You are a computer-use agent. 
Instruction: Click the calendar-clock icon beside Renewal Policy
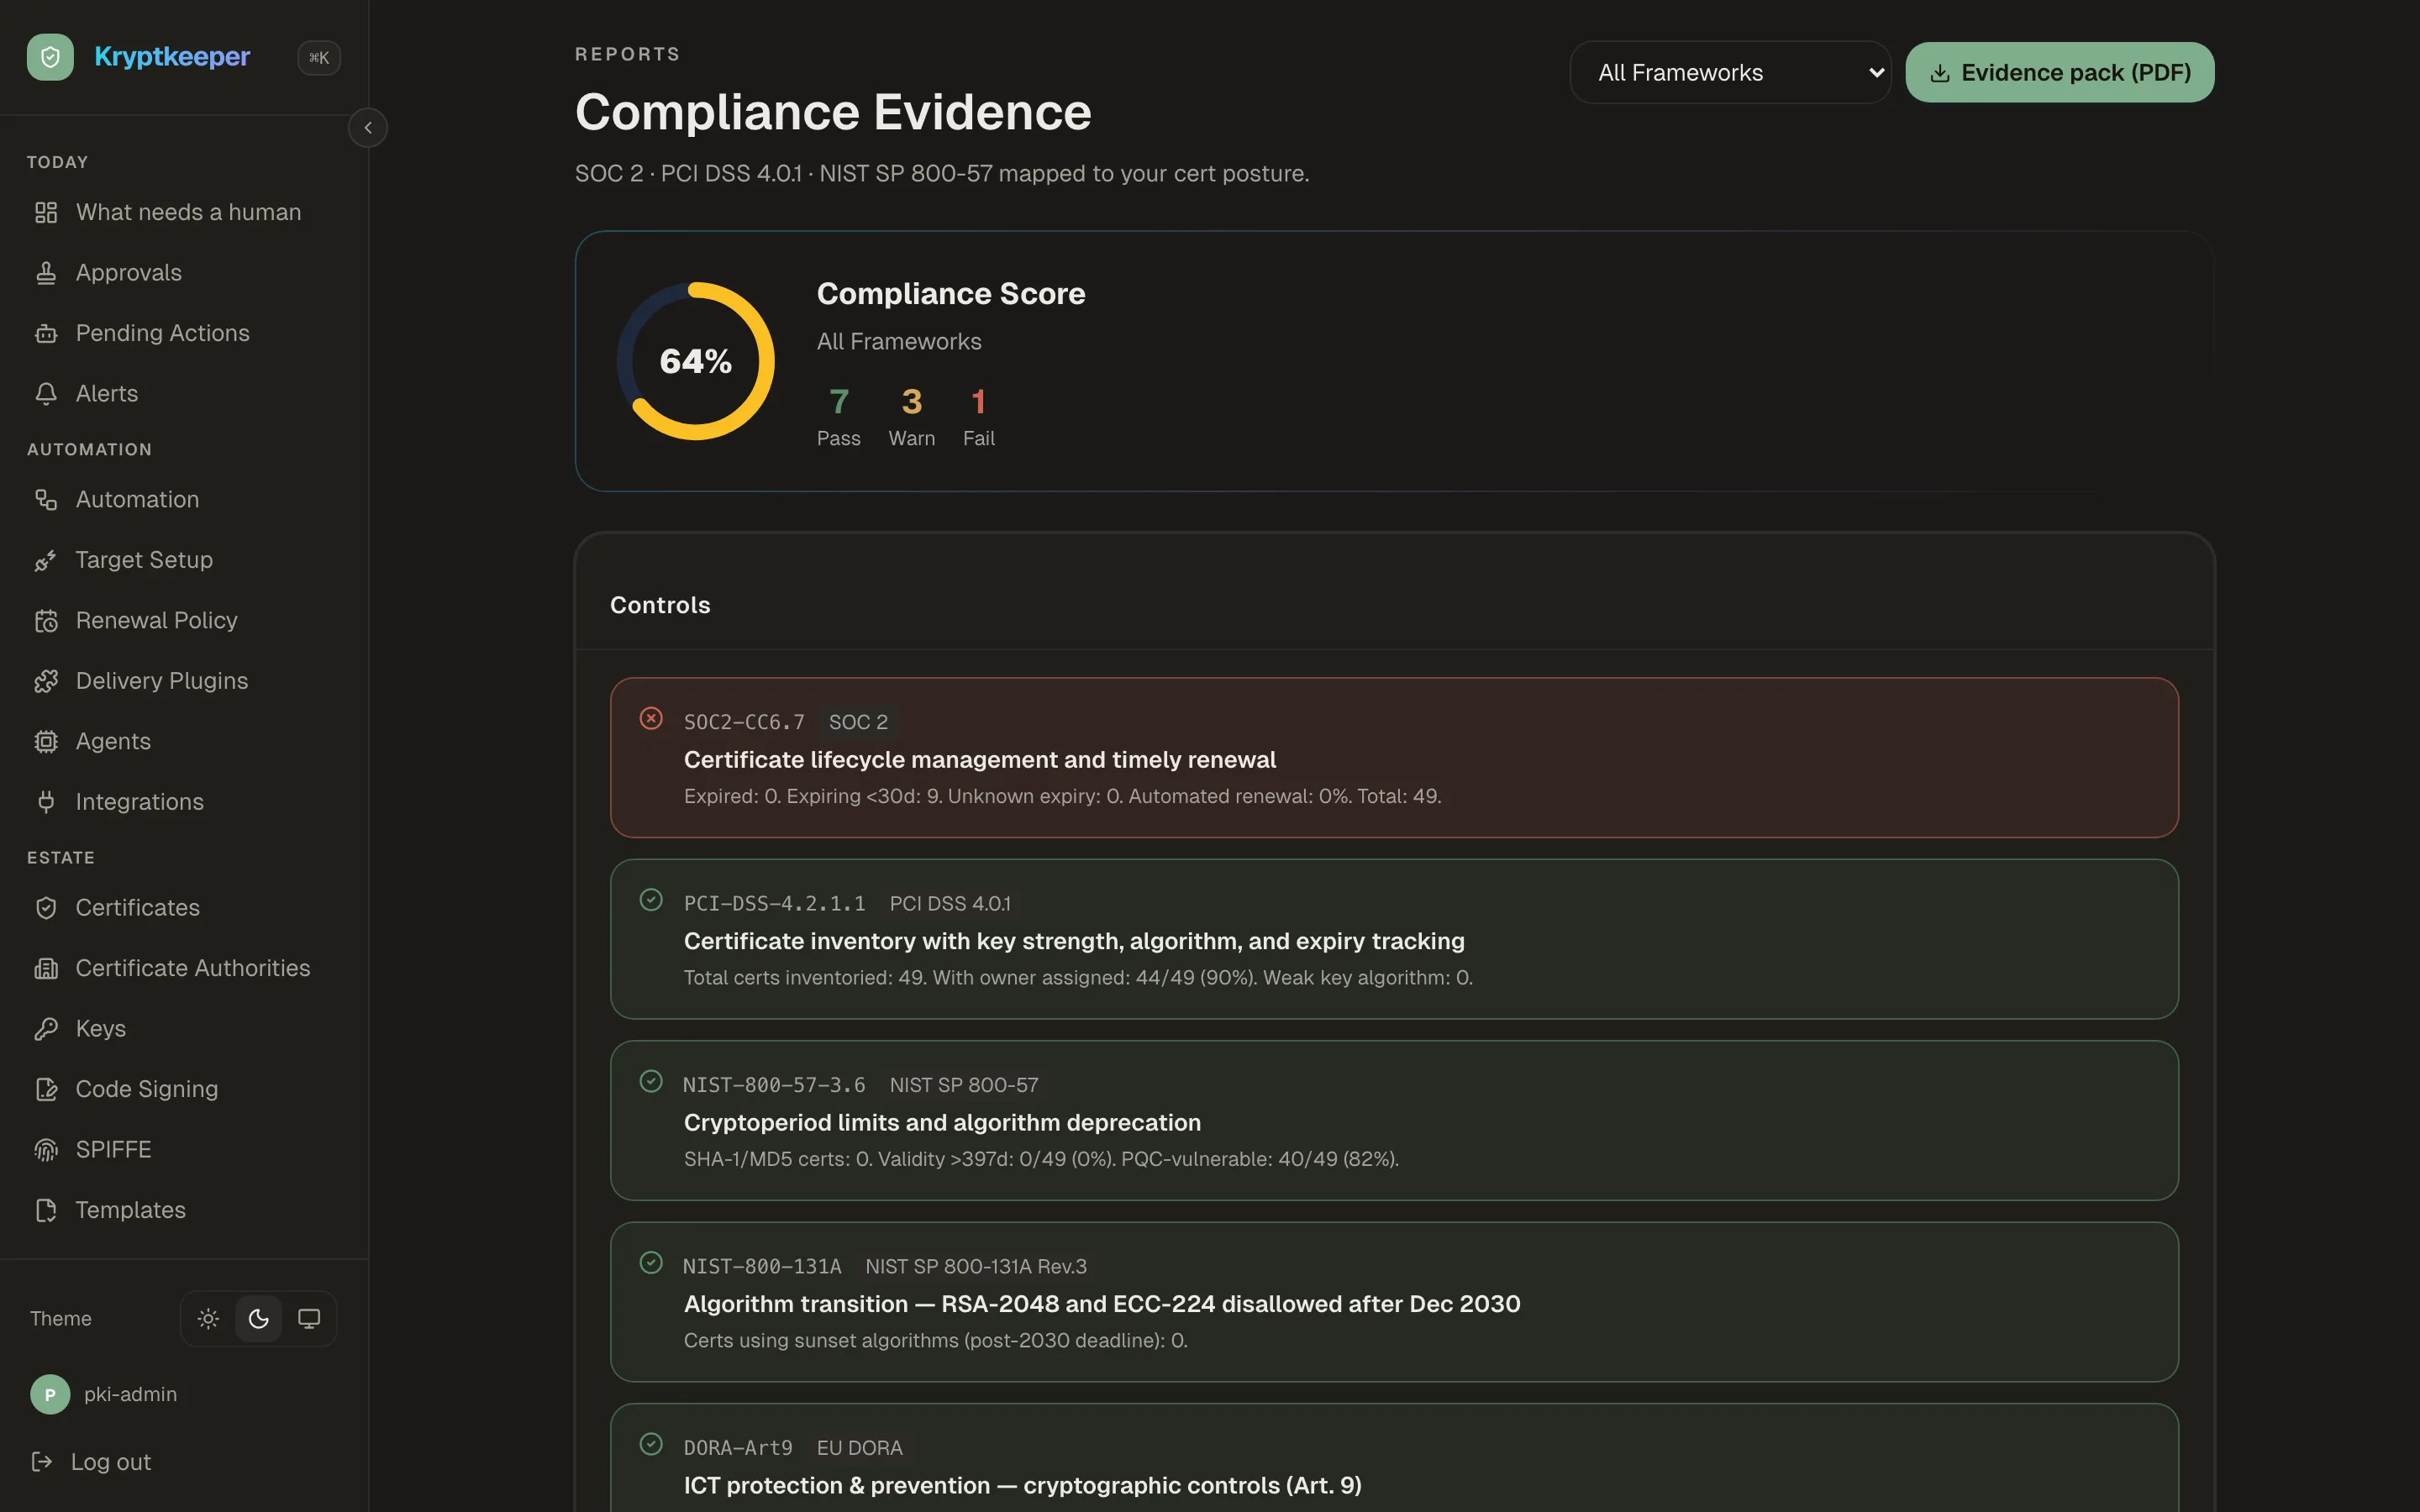click(46, 621)
